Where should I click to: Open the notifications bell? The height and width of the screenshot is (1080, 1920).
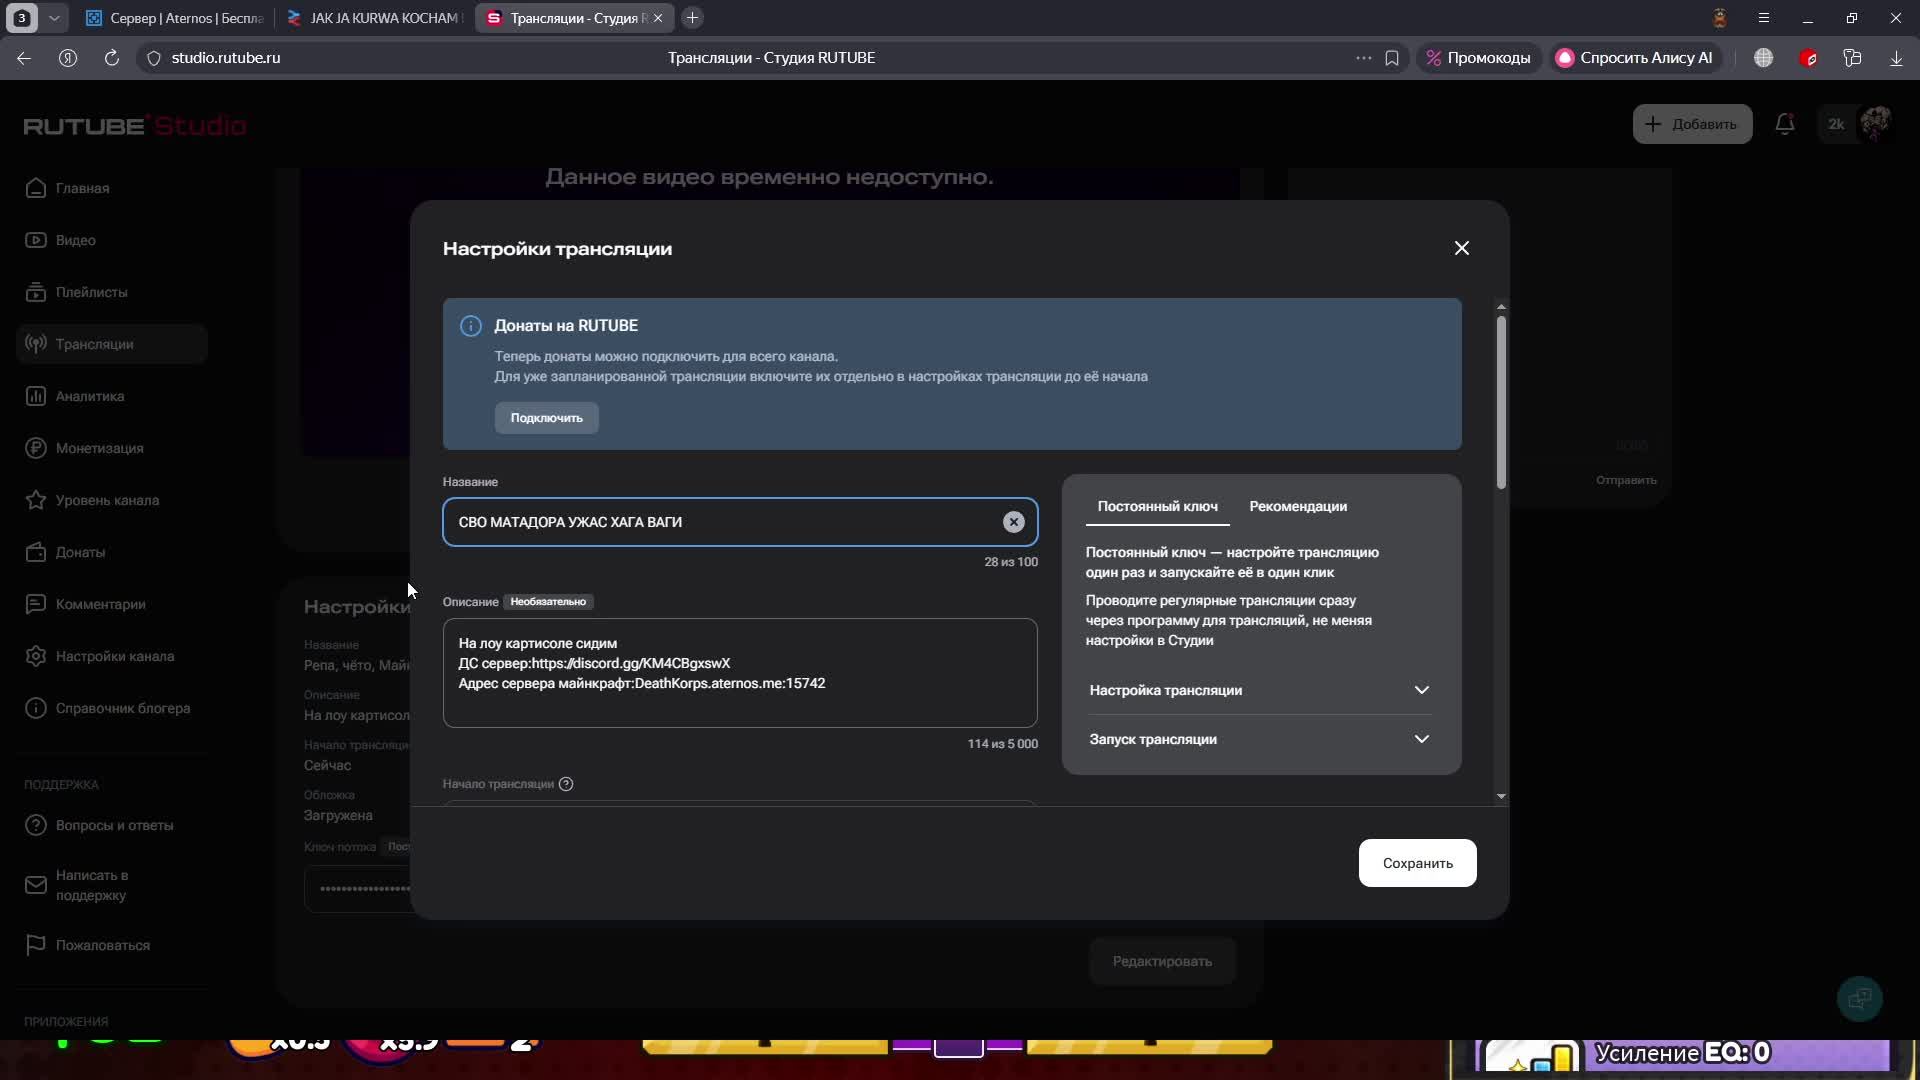point(1784,124)
